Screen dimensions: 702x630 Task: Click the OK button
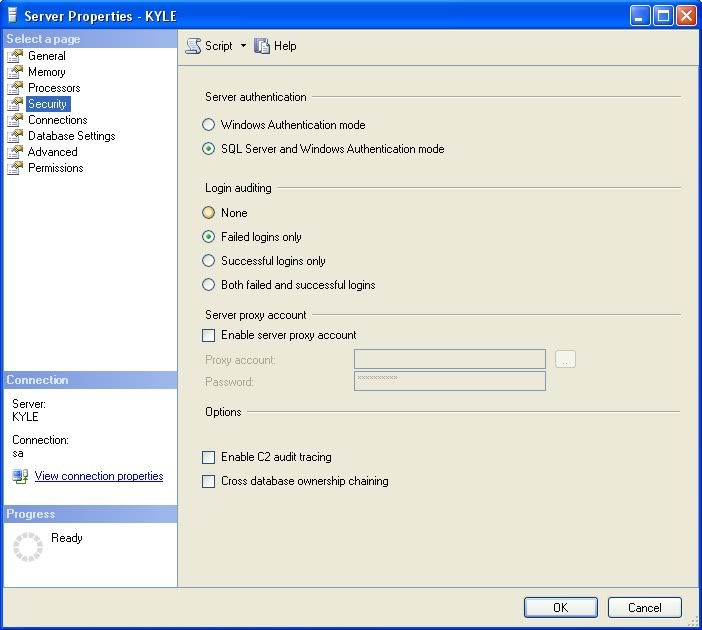point(560,607)
